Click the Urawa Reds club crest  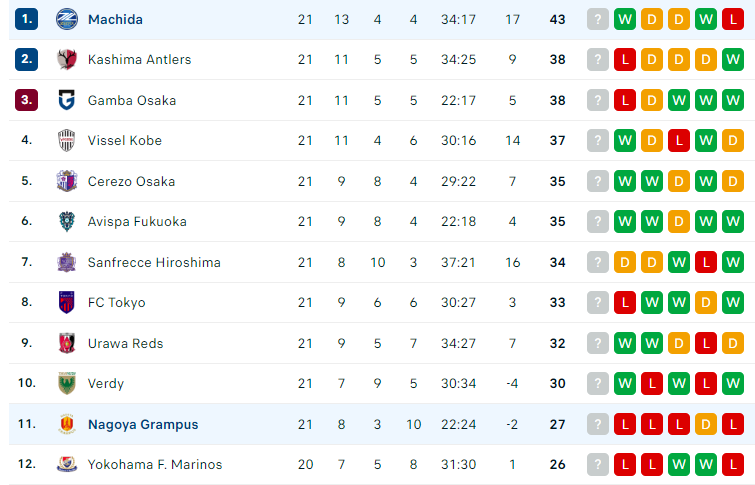pos(66,343)
